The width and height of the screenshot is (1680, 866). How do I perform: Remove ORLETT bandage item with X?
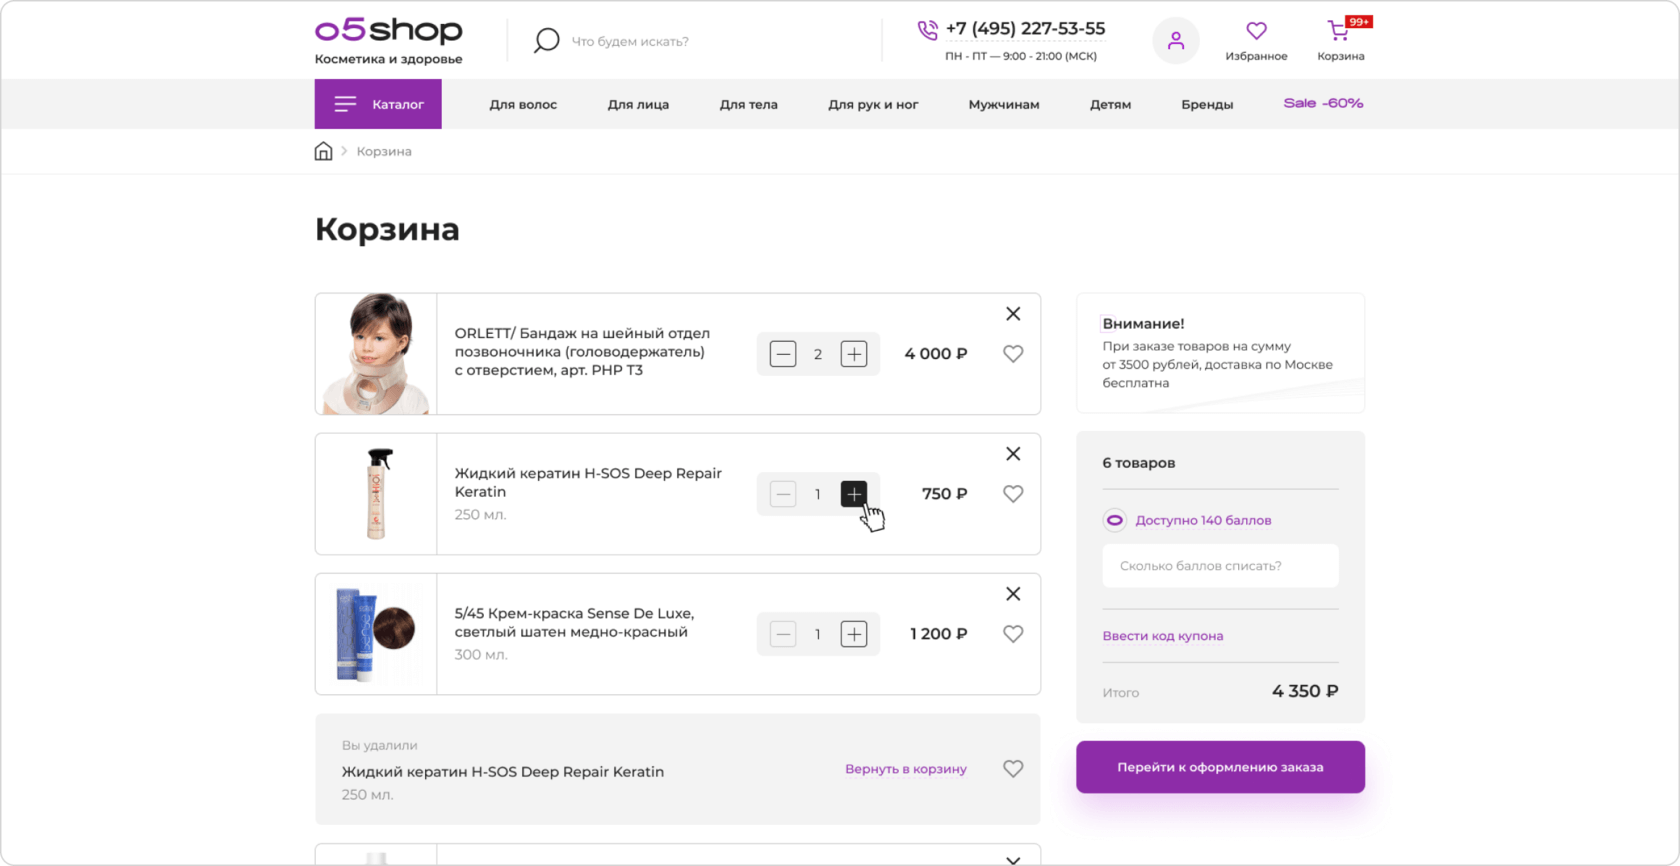pos(1013,314)
